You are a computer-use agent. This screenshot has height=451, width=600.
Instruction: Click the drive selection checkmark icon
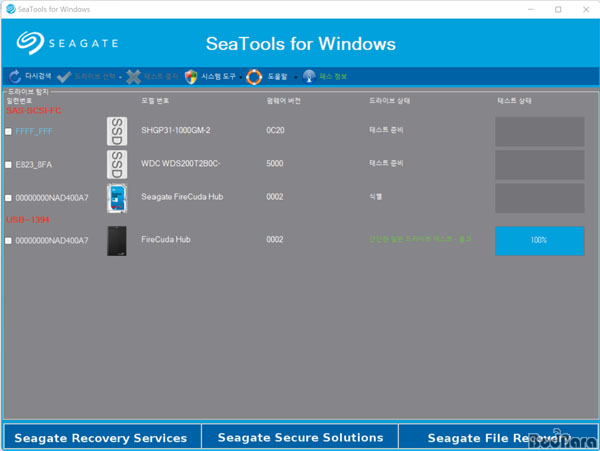64,77
